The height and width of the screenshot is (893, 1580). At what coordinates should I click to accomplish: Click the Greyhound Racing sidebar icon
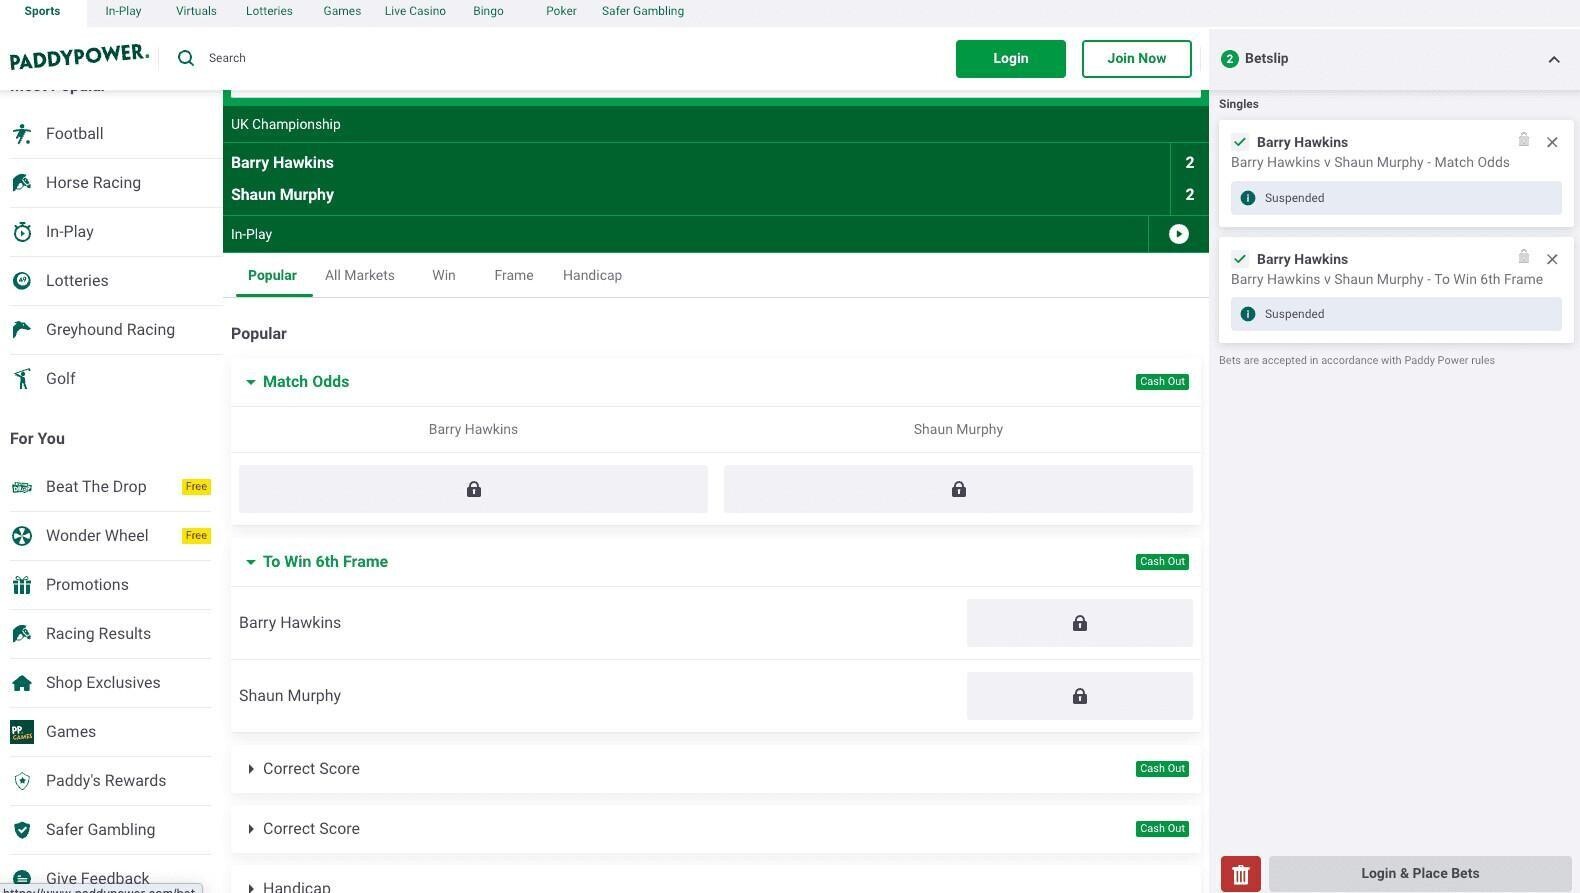[22, 330]
